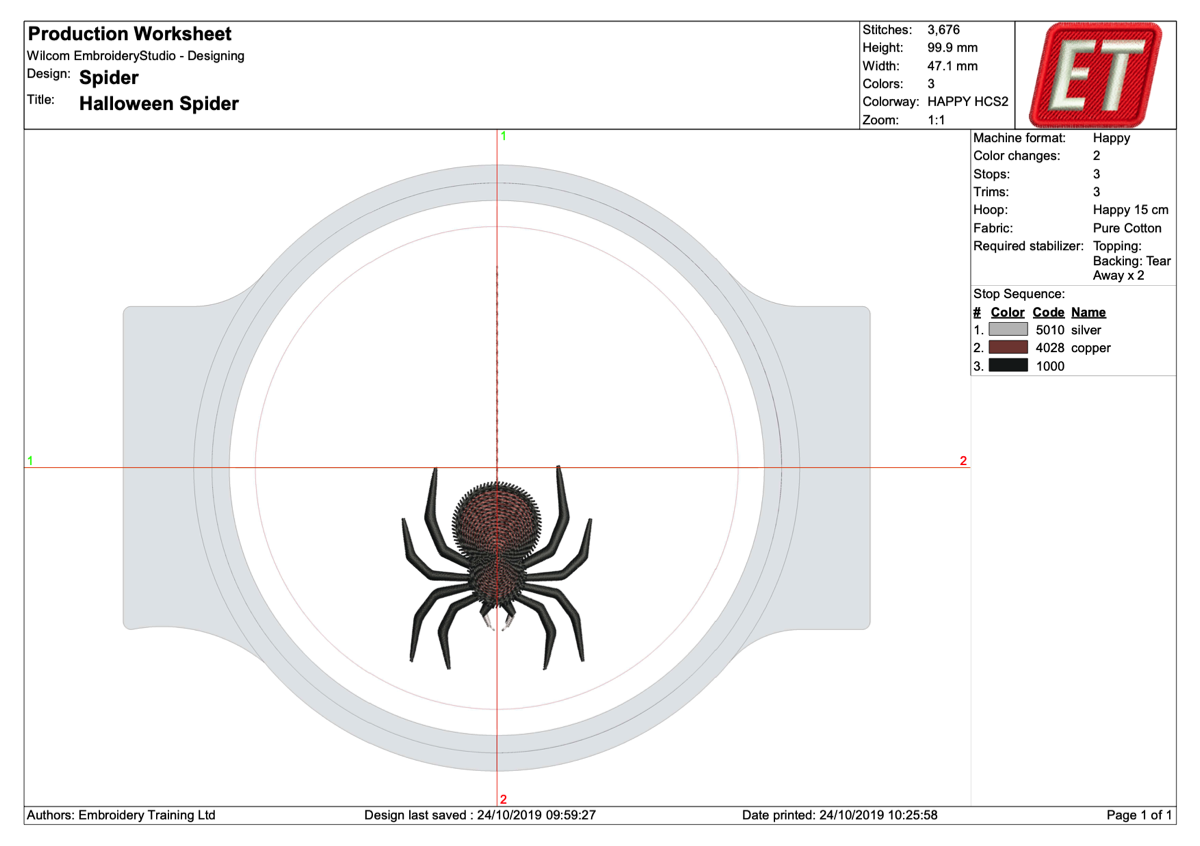Select the black 1000 color swatch
The width and height of the screenshot is (1200, 846).
point(1008,366)
